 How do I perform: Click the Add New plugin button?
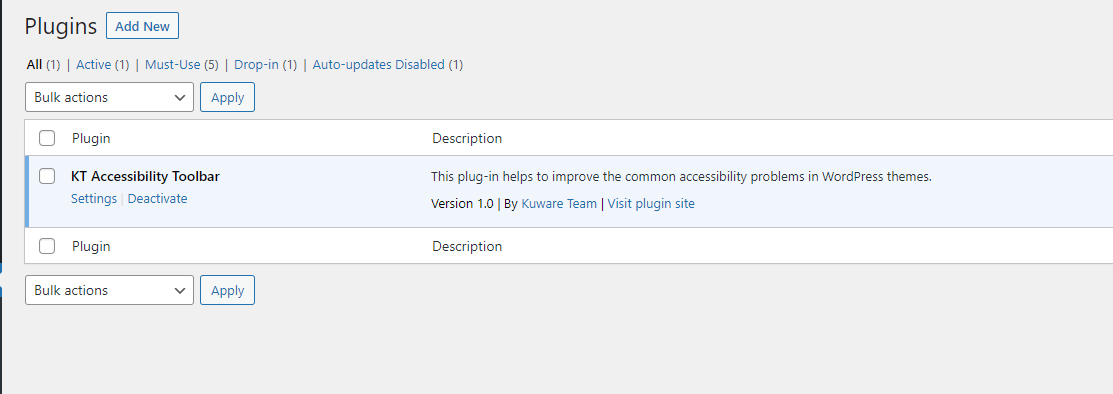tap(142, 26)
